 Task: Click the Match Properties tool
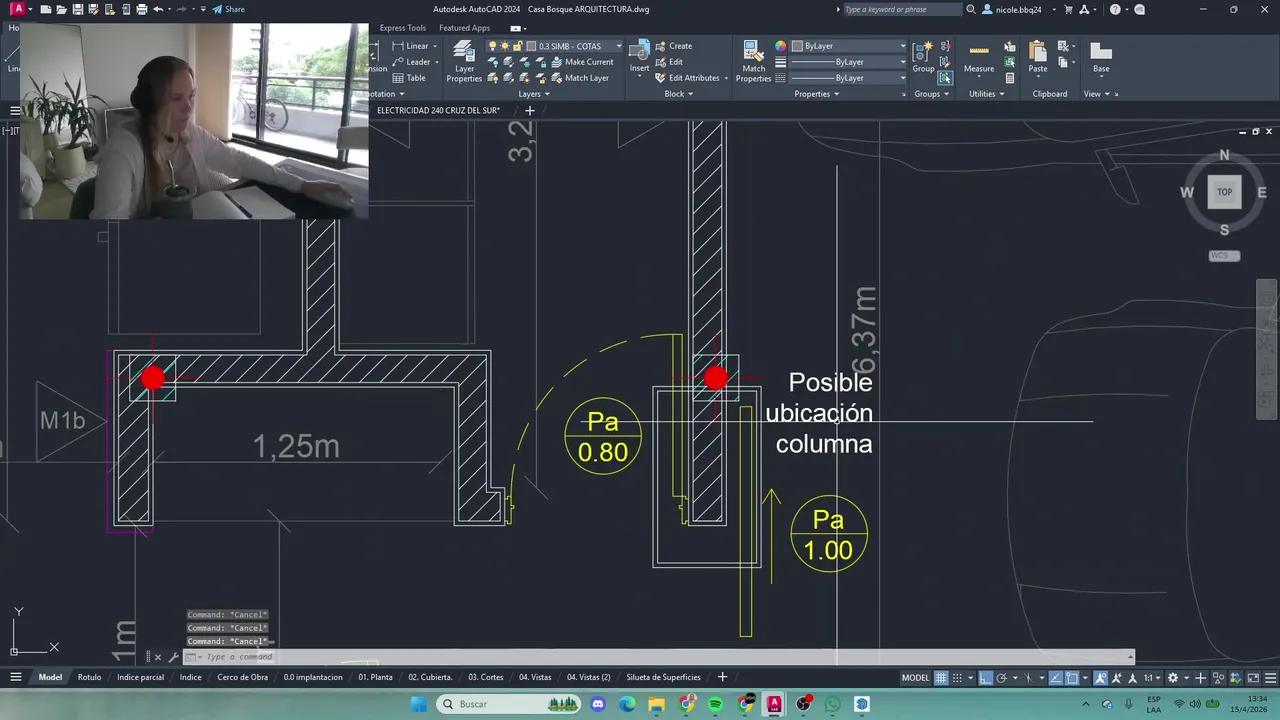[753, 61]
